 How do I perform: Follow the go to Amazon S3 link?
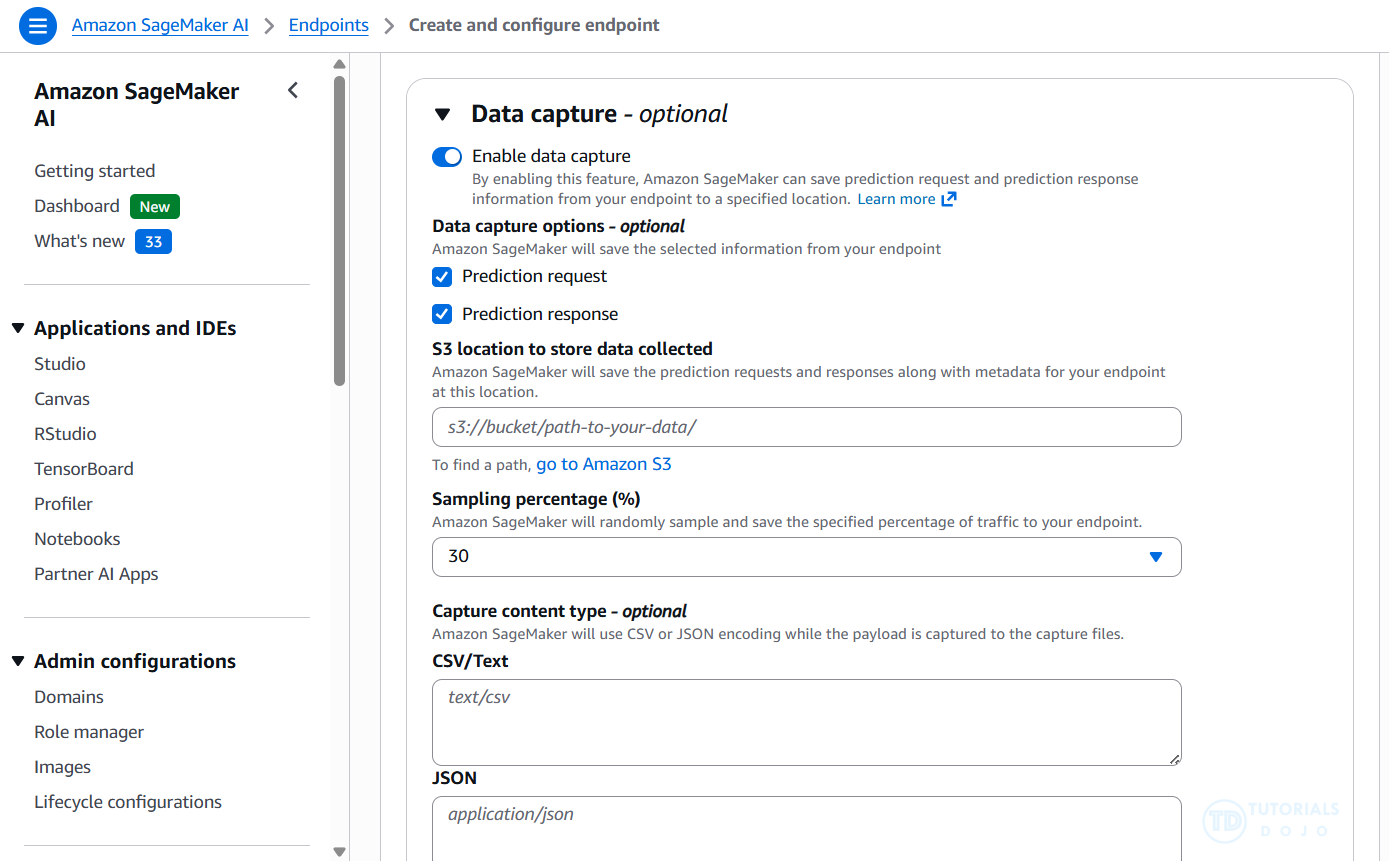pyautogui.click(x=604, y=464)
